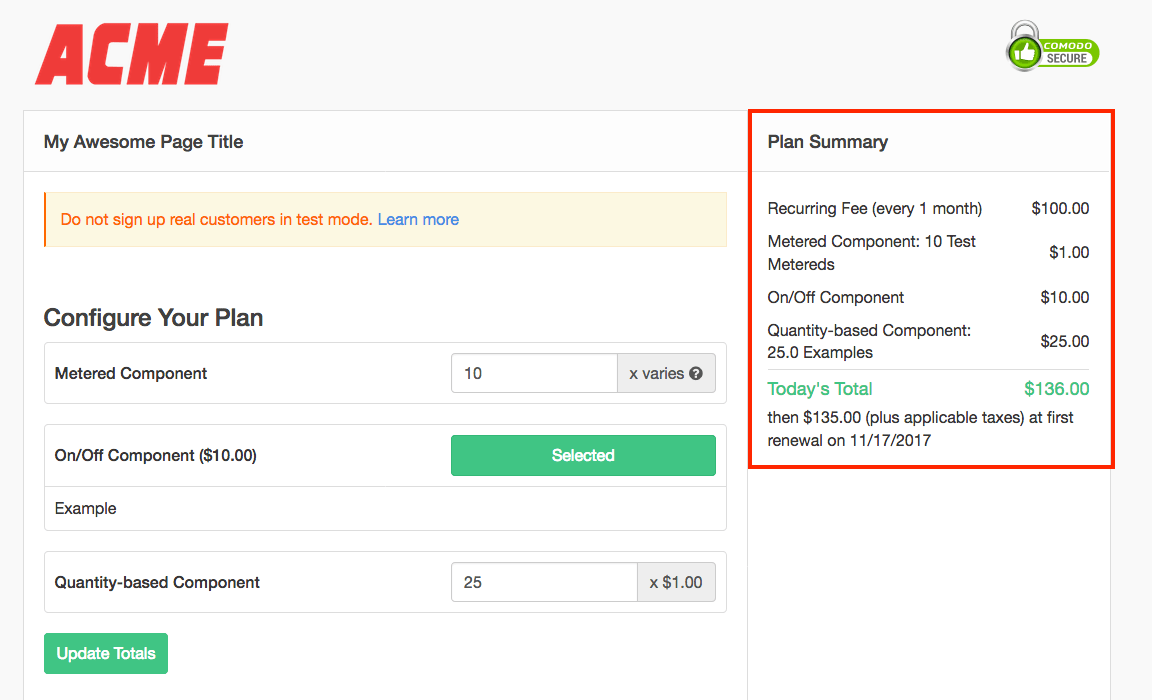Click the help question mark icon
1152x700 pixels.
tap(696, 374)
